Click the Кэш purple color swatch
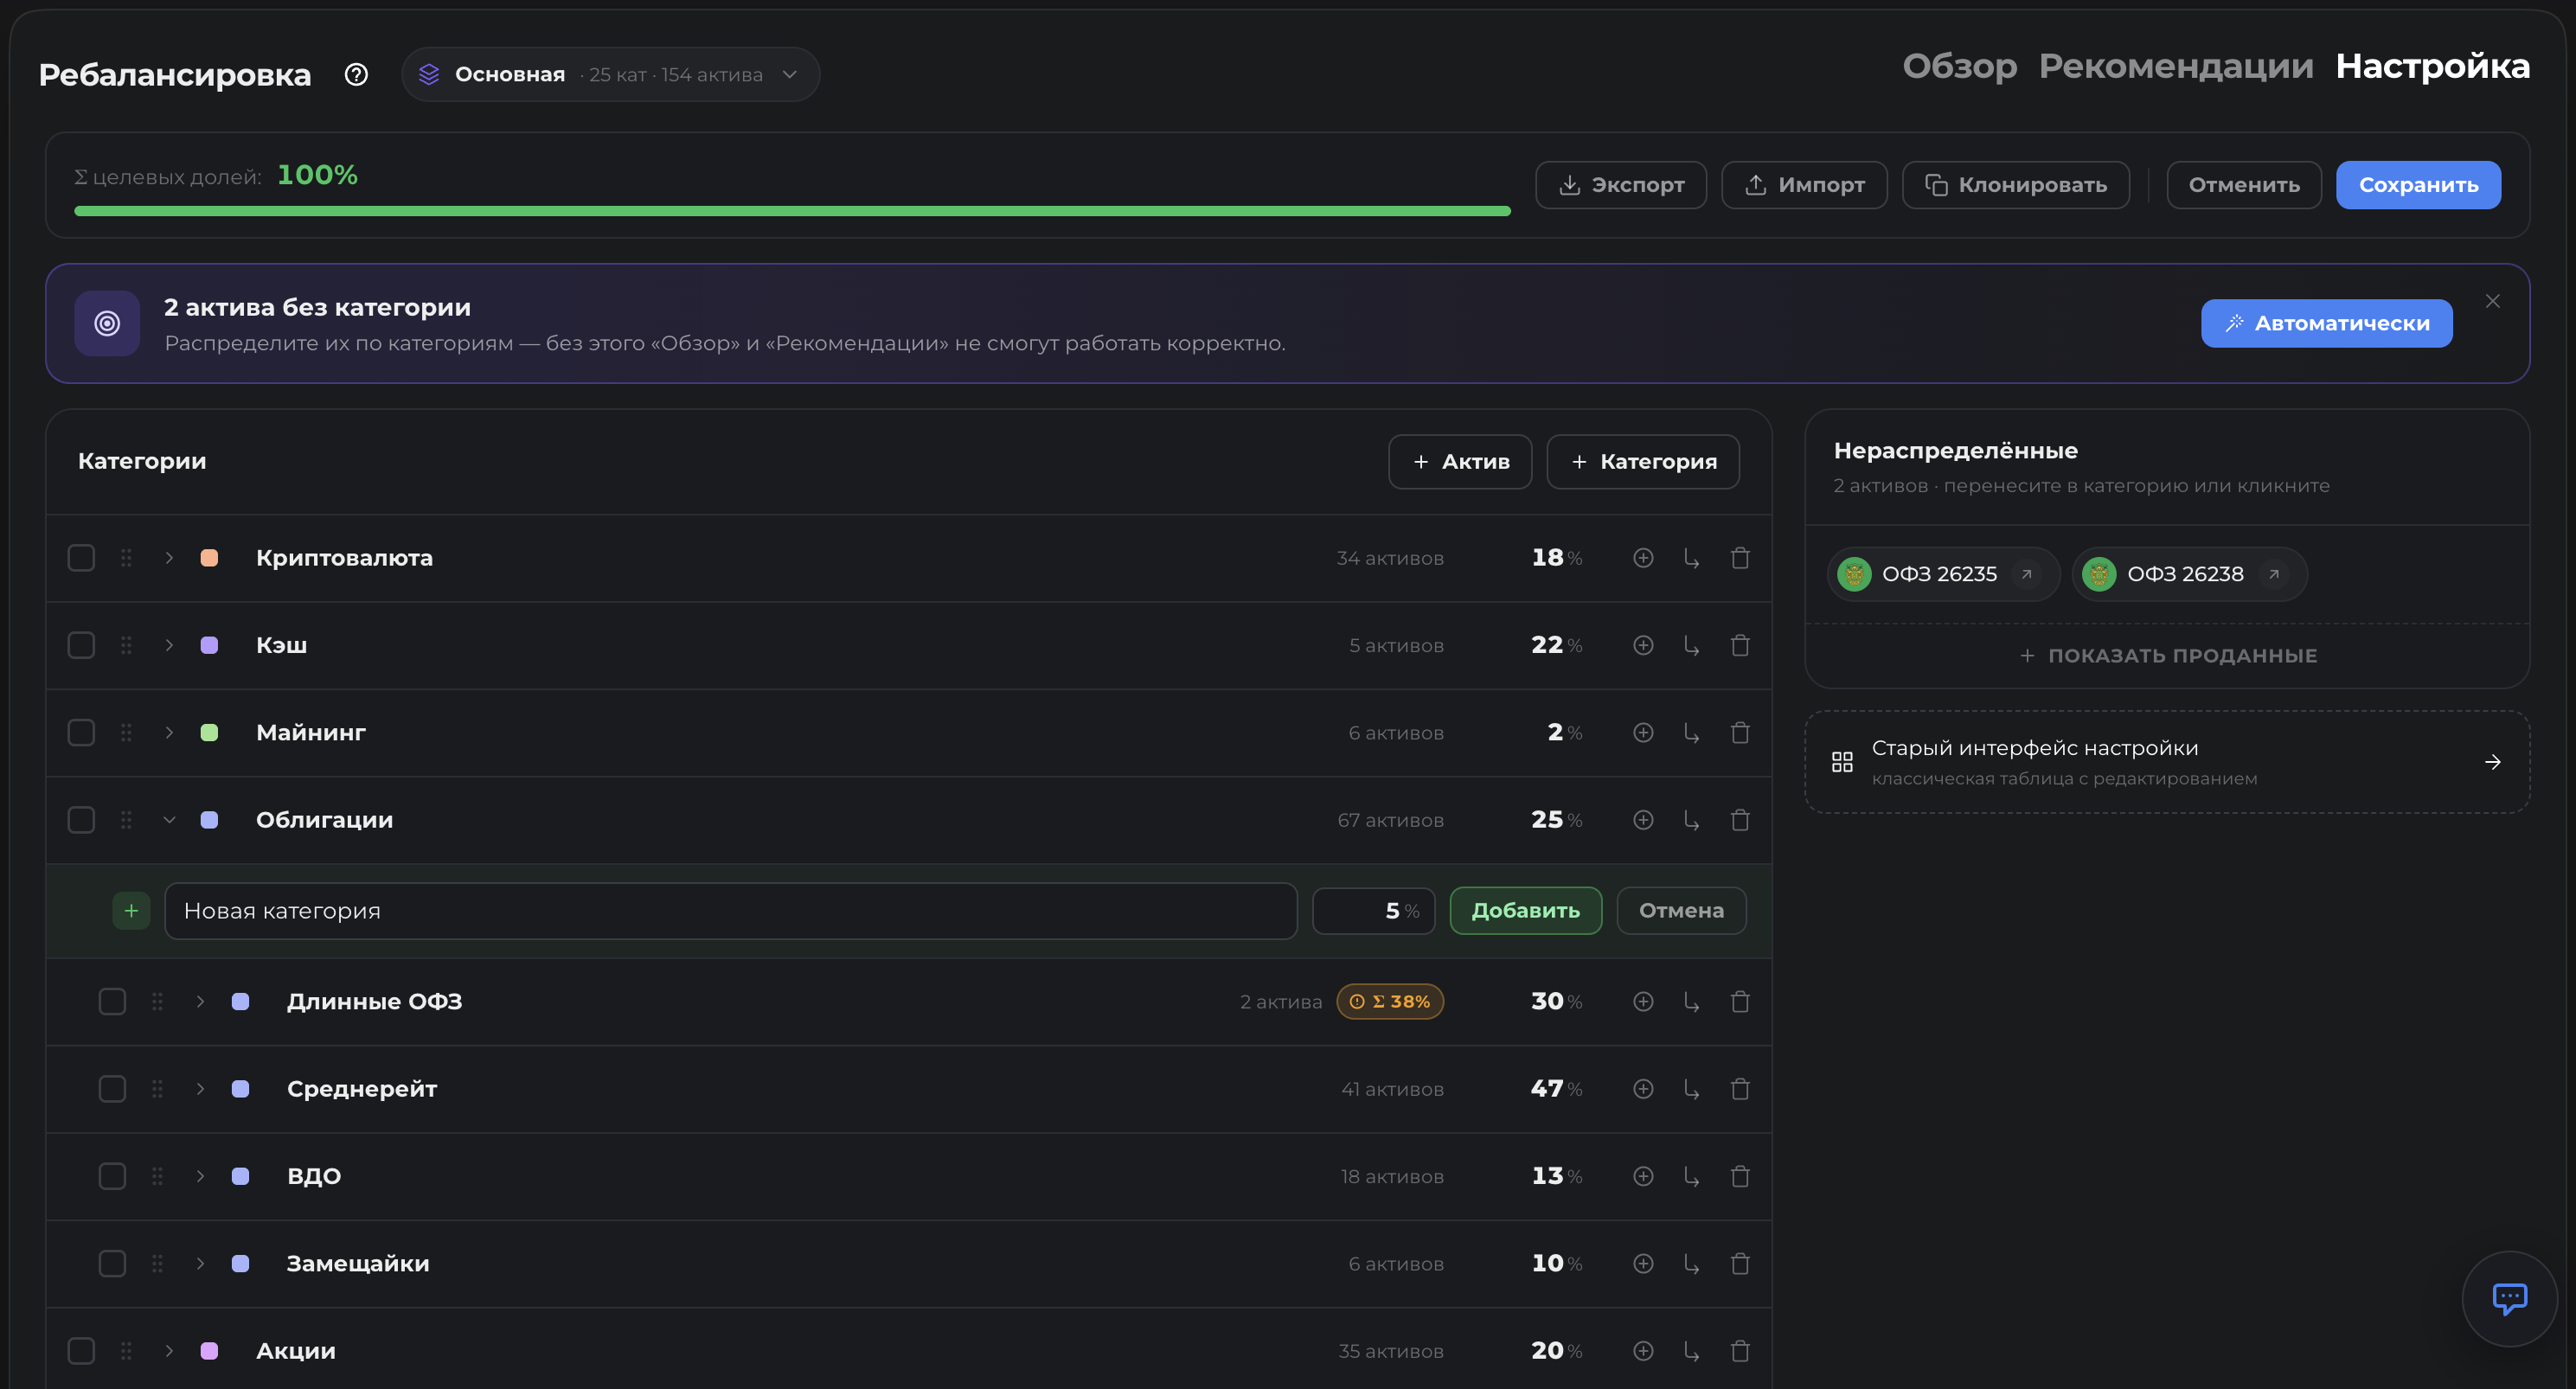Screen dimensions: 2576x1389 (209, 646)
